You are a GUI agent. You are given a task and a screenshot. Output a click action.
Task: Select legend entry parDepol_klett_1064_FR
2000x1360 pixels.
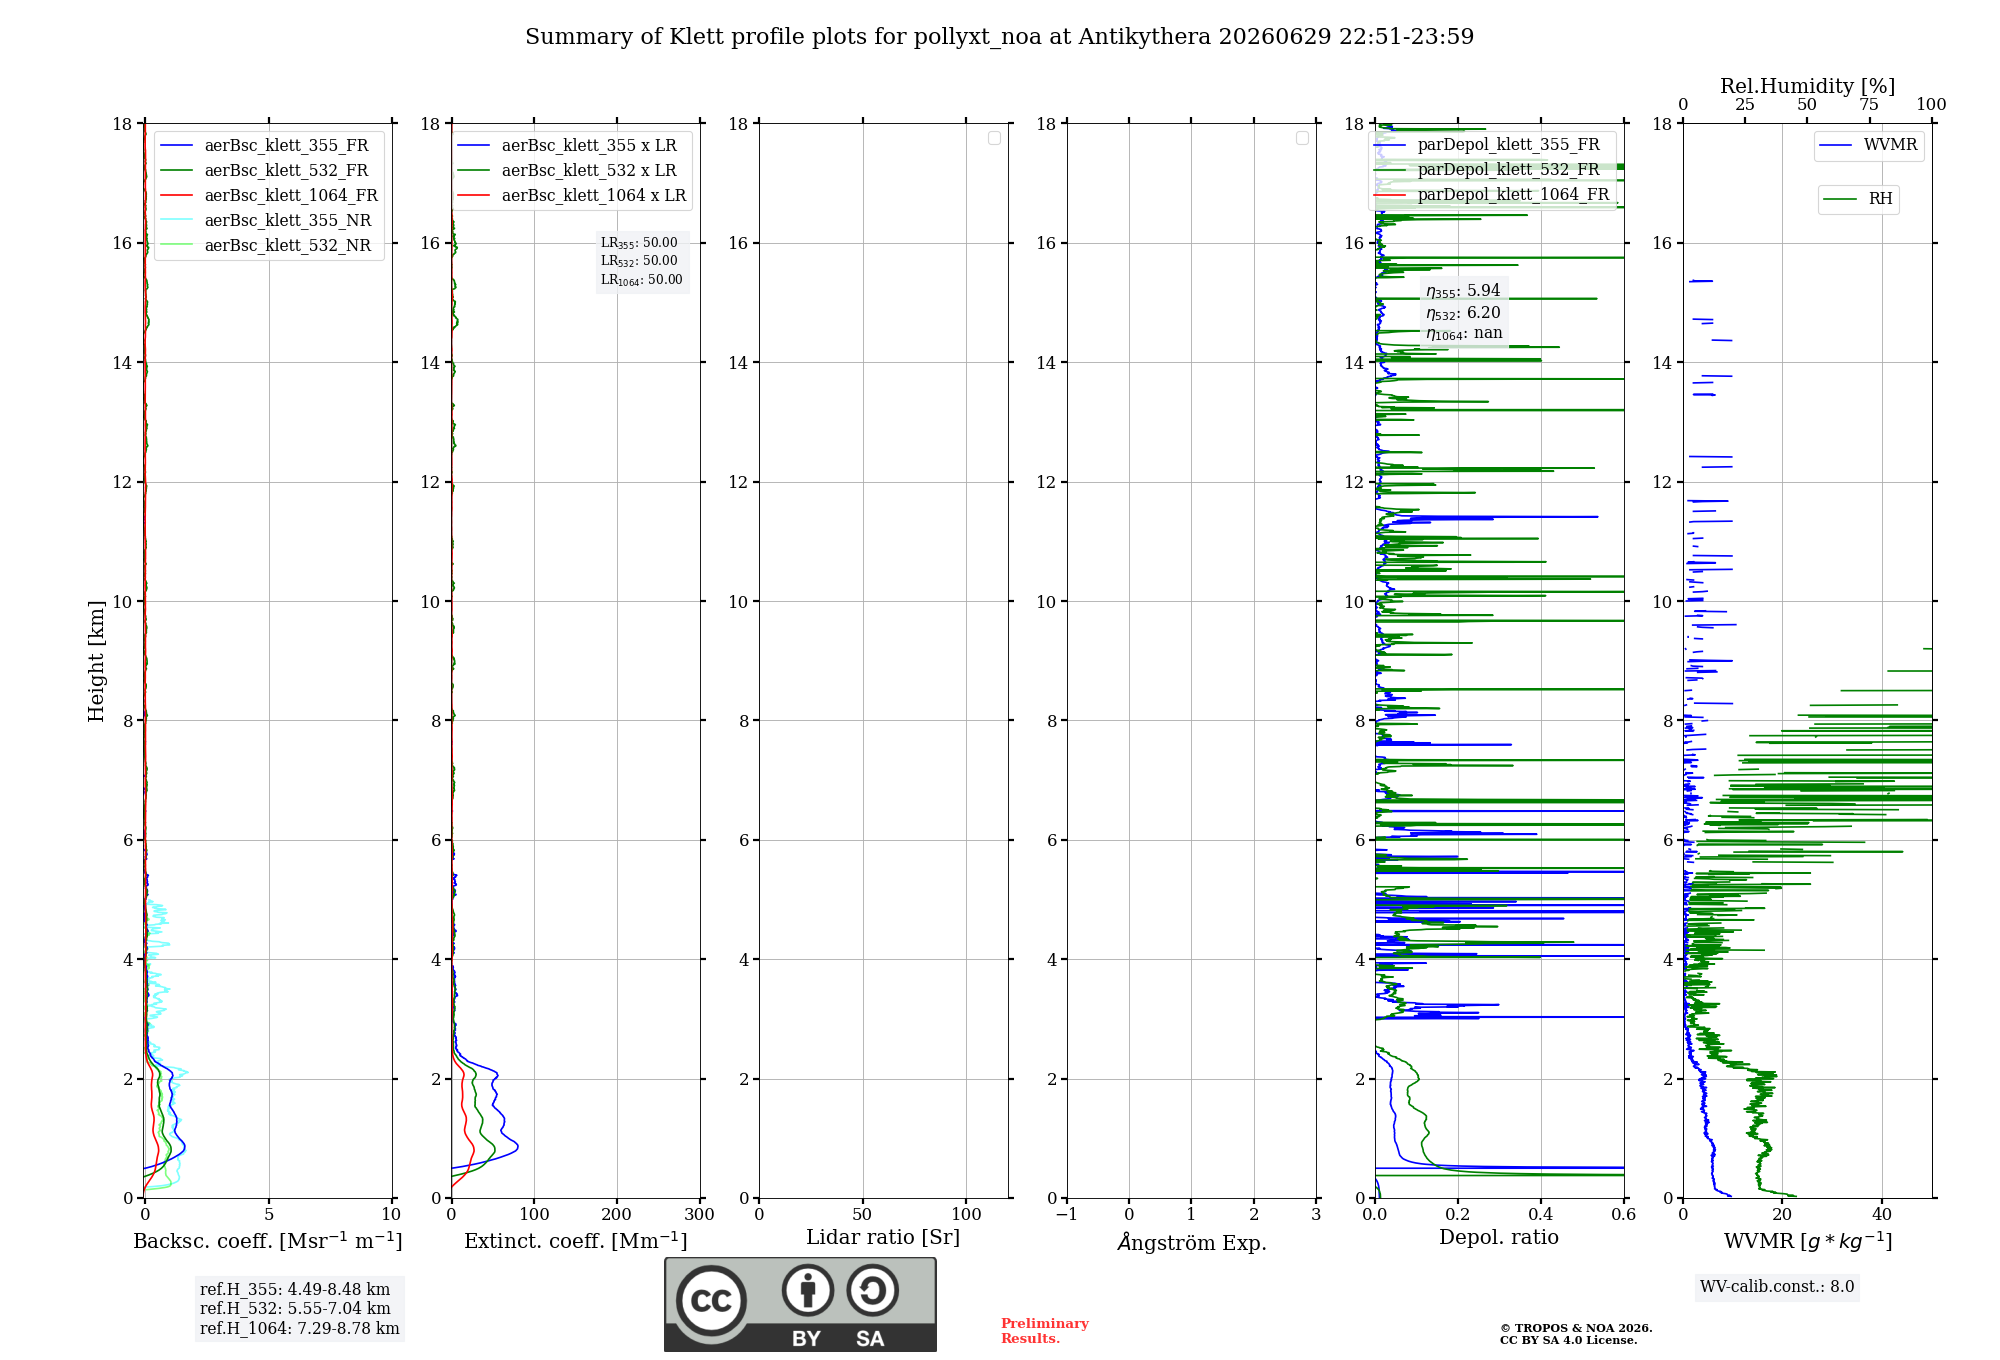(1492, 194)
